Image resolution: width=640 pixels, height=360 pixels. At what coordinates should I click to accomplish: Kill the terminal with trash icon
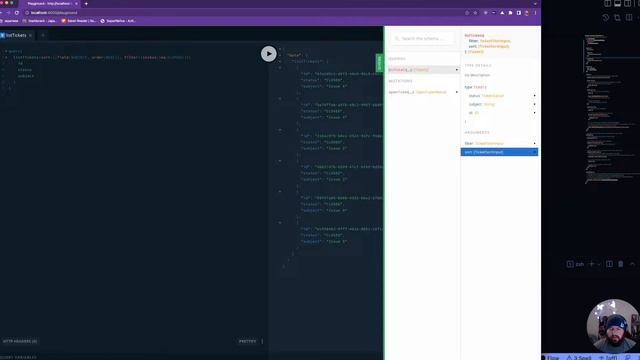click(620, 264)
